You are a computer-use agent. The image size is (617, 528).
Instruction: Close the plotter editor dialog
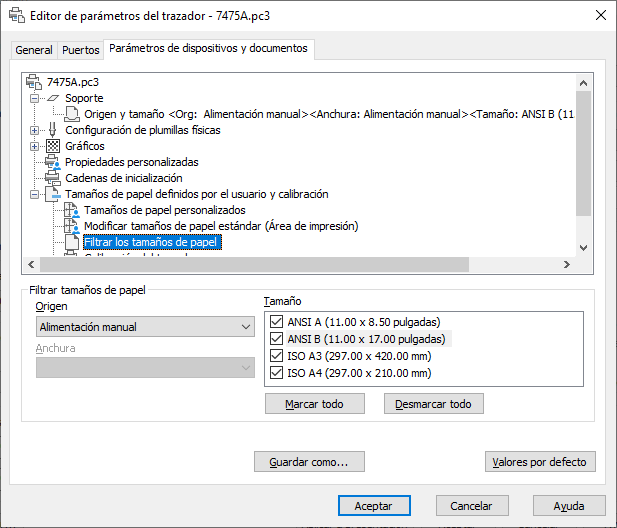[600, 15]
